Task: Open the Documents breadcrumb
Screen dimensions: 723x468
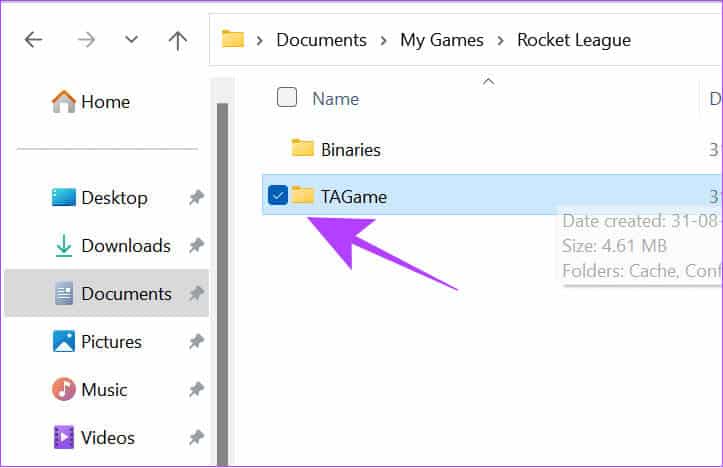Action: coord(321,40)
